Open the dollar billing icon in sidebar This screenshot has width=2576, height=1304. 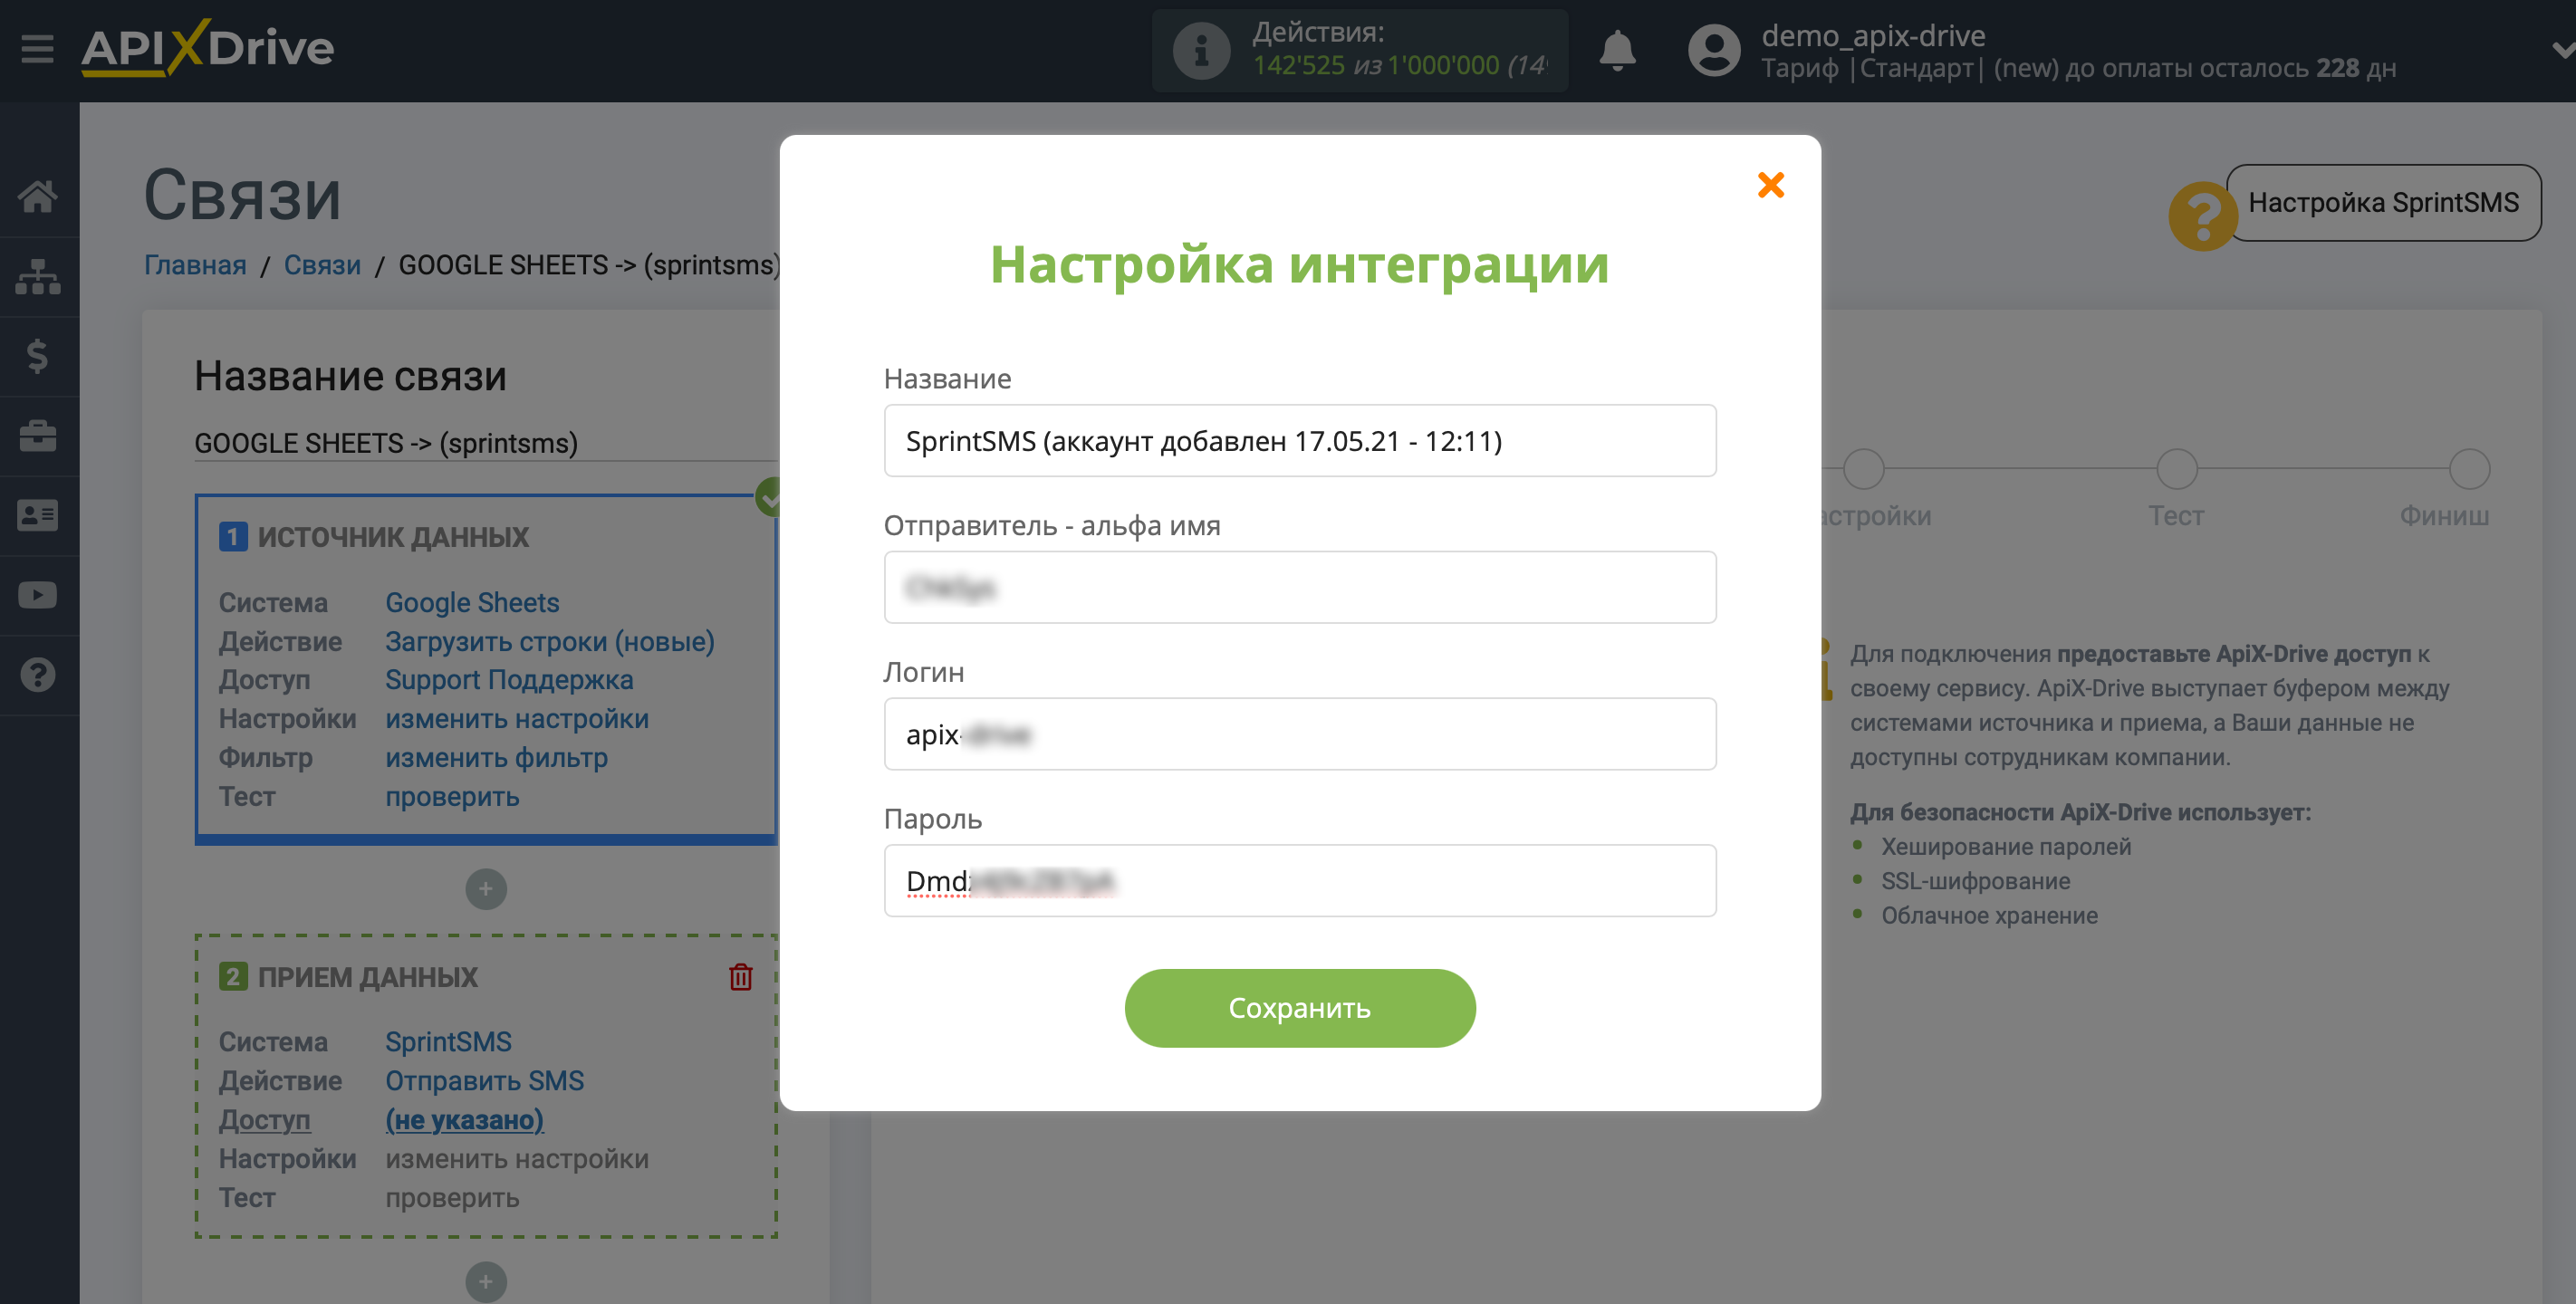(38, 356)
